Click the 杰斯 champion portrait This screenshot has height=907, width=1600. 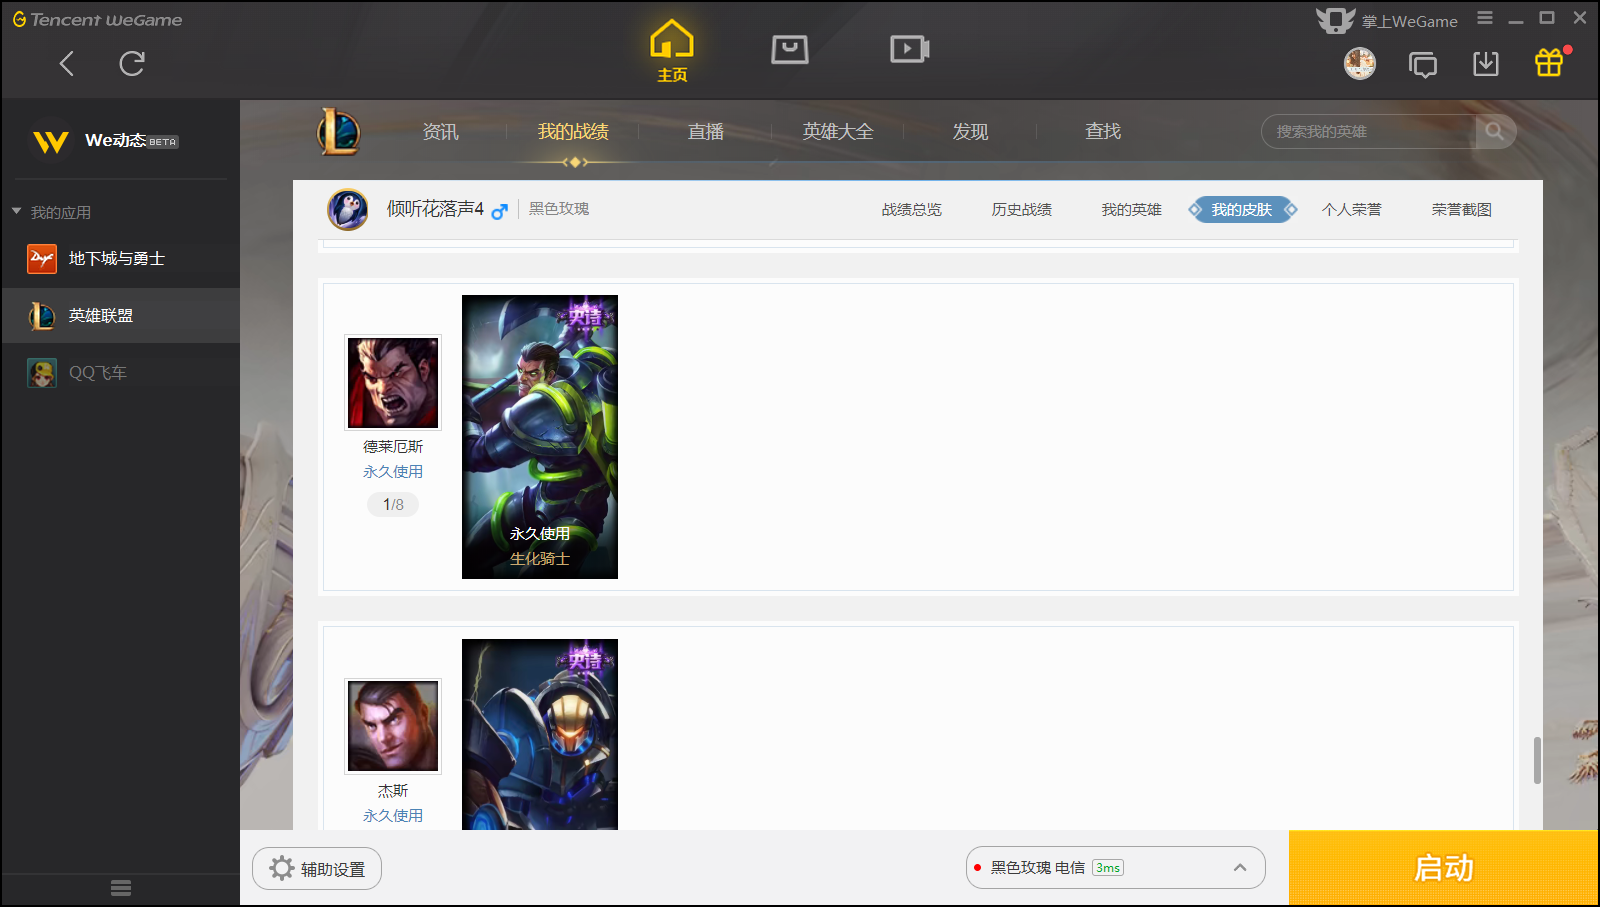(393, 726)
